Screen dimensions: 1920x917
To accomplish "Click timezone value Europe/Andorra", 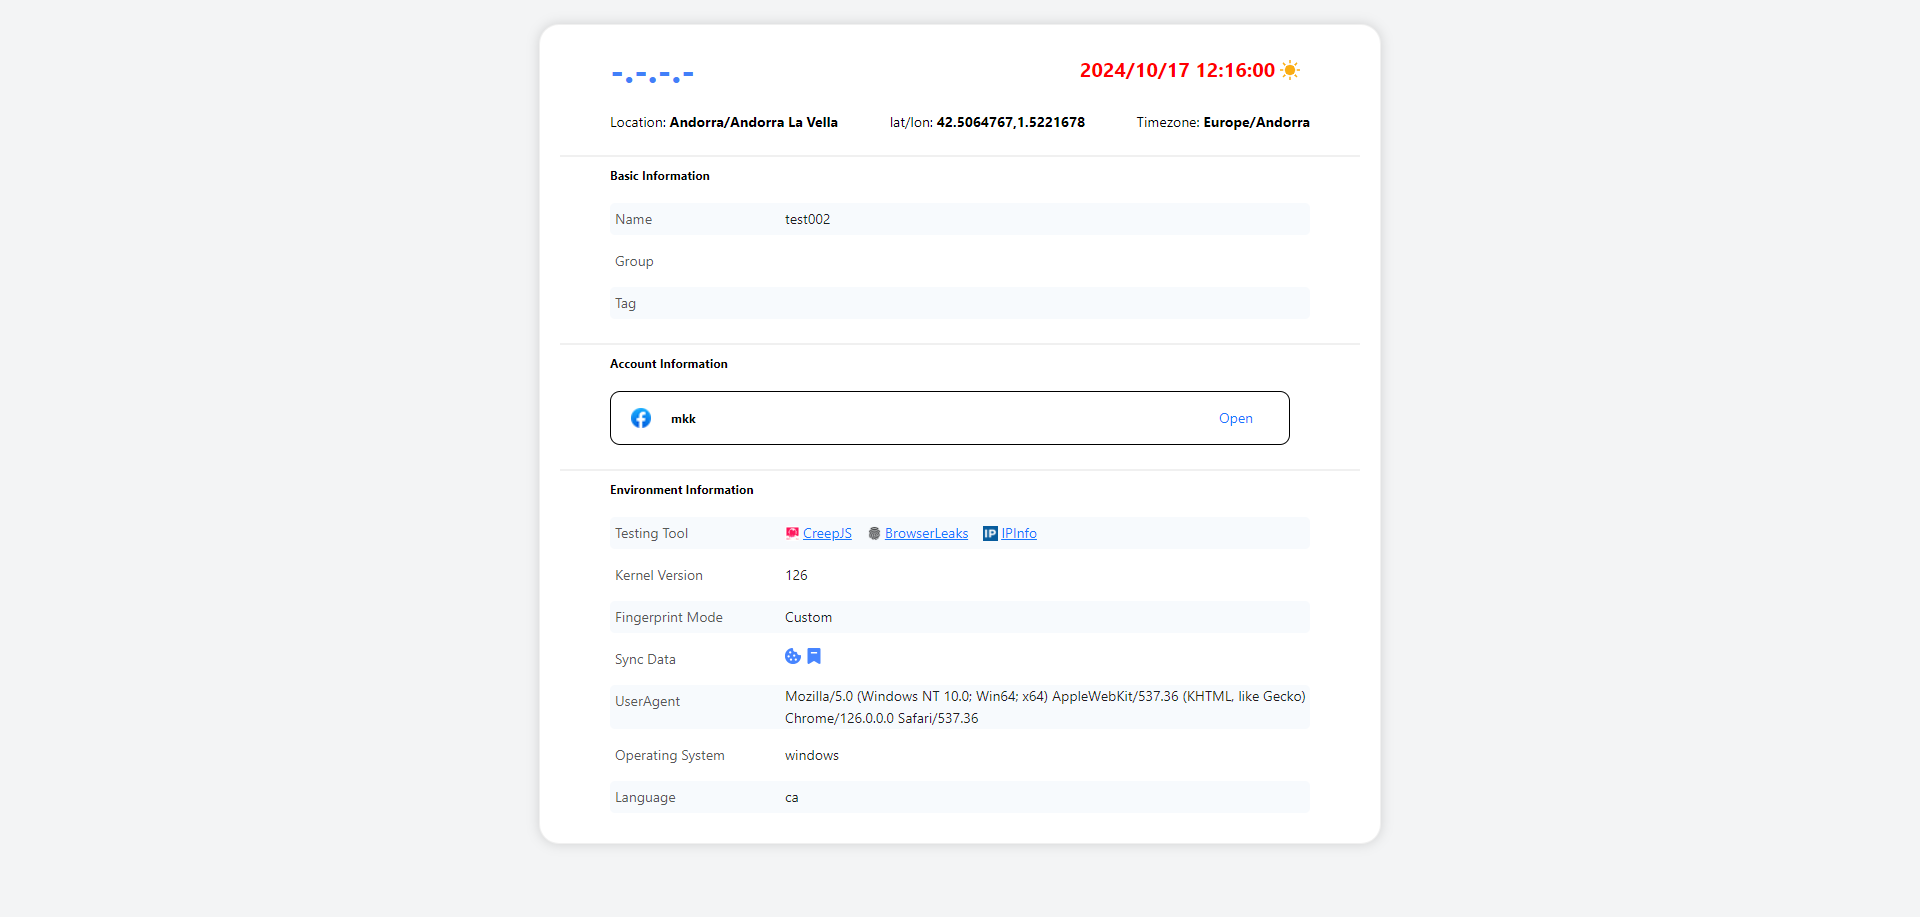I will (x=1256, y=122).
